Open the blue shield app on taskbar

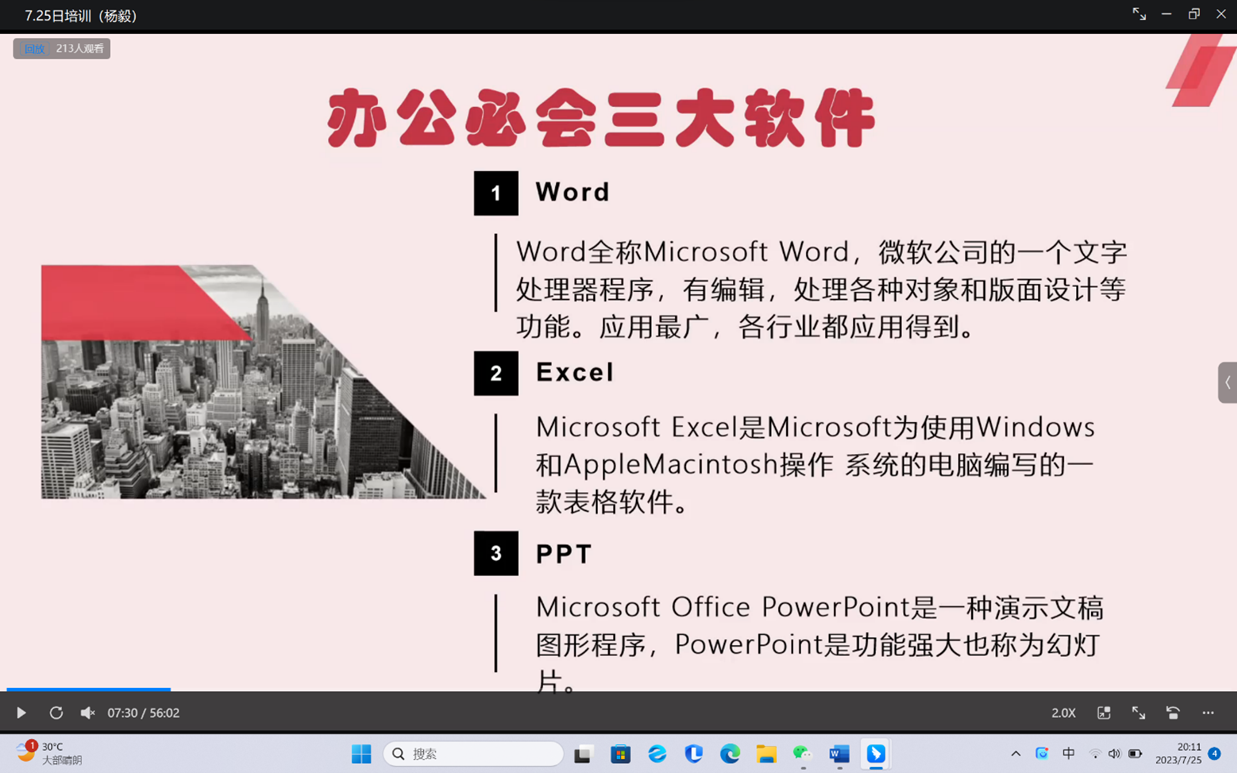pyautogui.click(x=693, y=754)
